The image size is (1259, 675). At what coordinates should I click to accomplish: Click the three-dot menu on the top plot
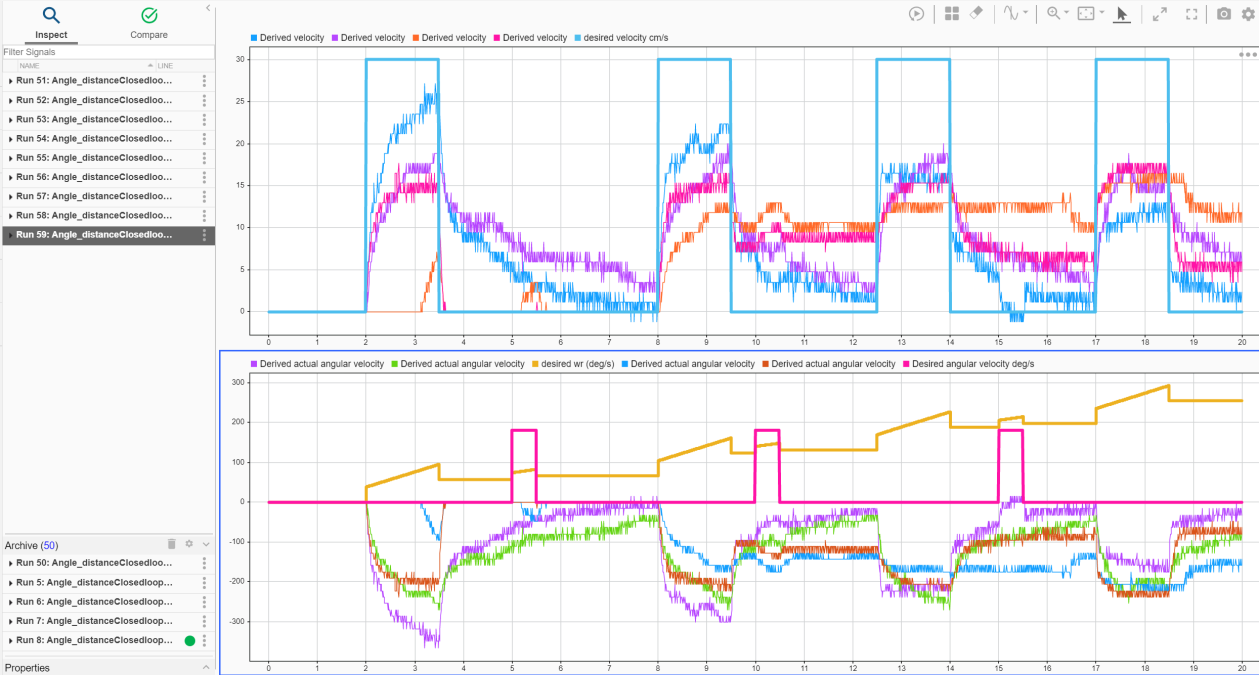[1246, 55]
